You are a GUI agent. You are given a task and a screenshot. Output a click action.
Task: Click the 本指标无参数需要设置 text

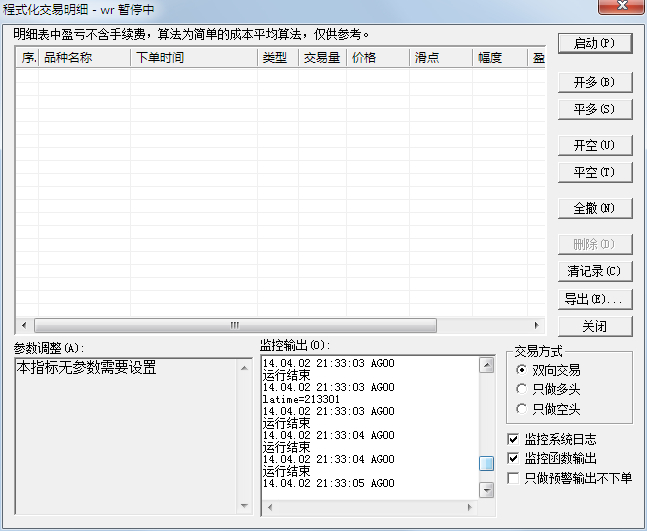pyautogui.click(x=87, y=367)
